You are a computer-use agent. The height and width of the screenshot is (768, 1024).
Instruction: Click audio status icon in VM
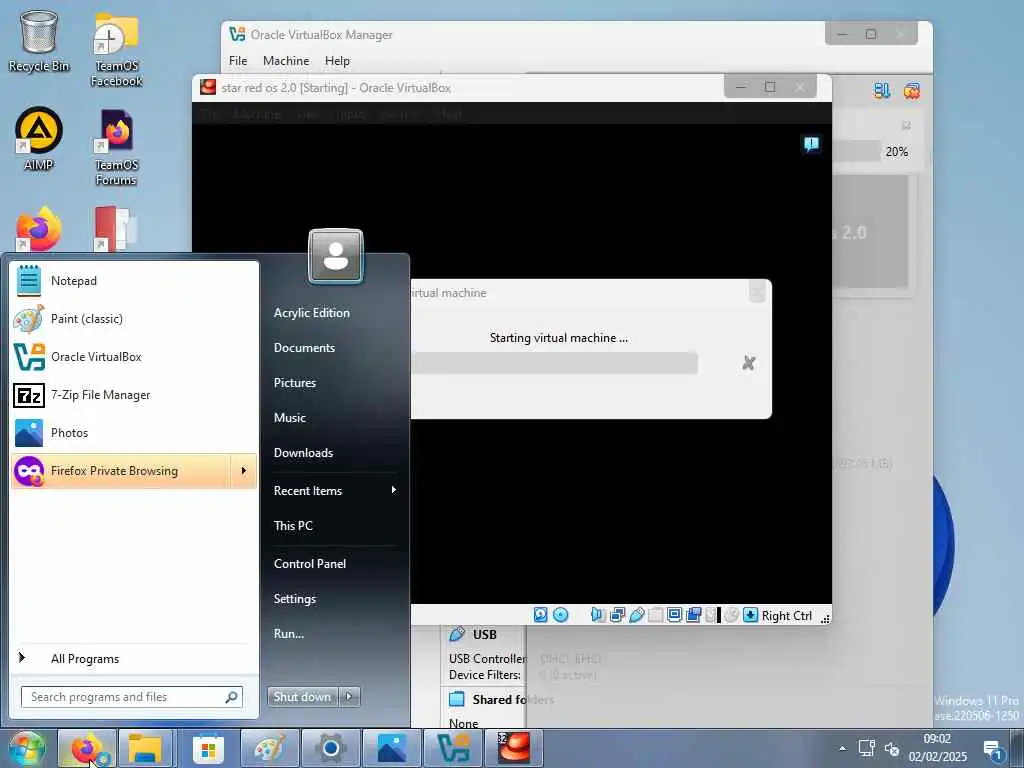[597, 615]
